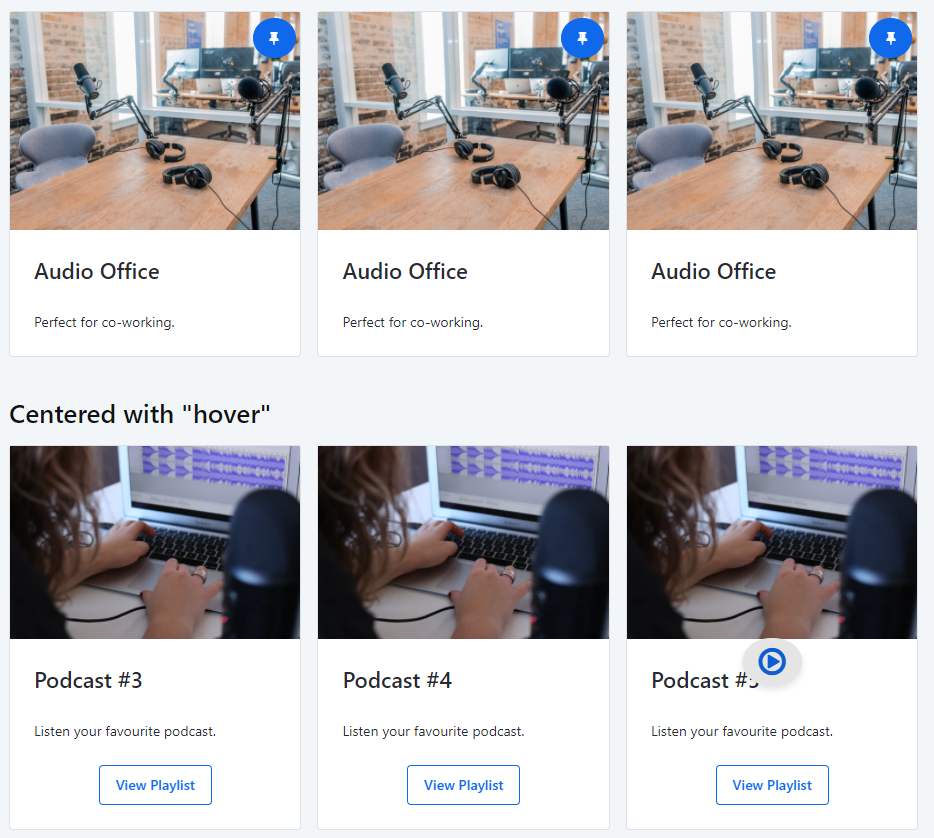Click "Perfect for co-working." on the rightmost card
This screenshot has height=838, width=934.
coord(721,322)
